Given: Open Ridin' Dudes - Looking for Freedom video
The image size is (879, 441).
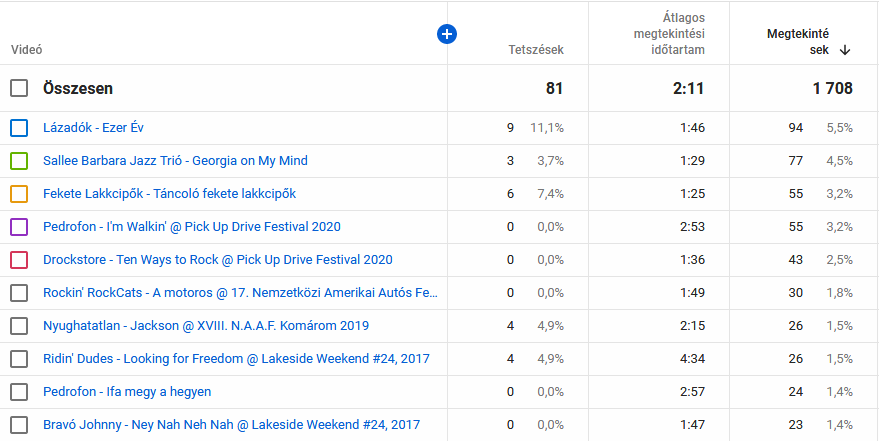Looking at the screenshot, I should tap(236, 359).
